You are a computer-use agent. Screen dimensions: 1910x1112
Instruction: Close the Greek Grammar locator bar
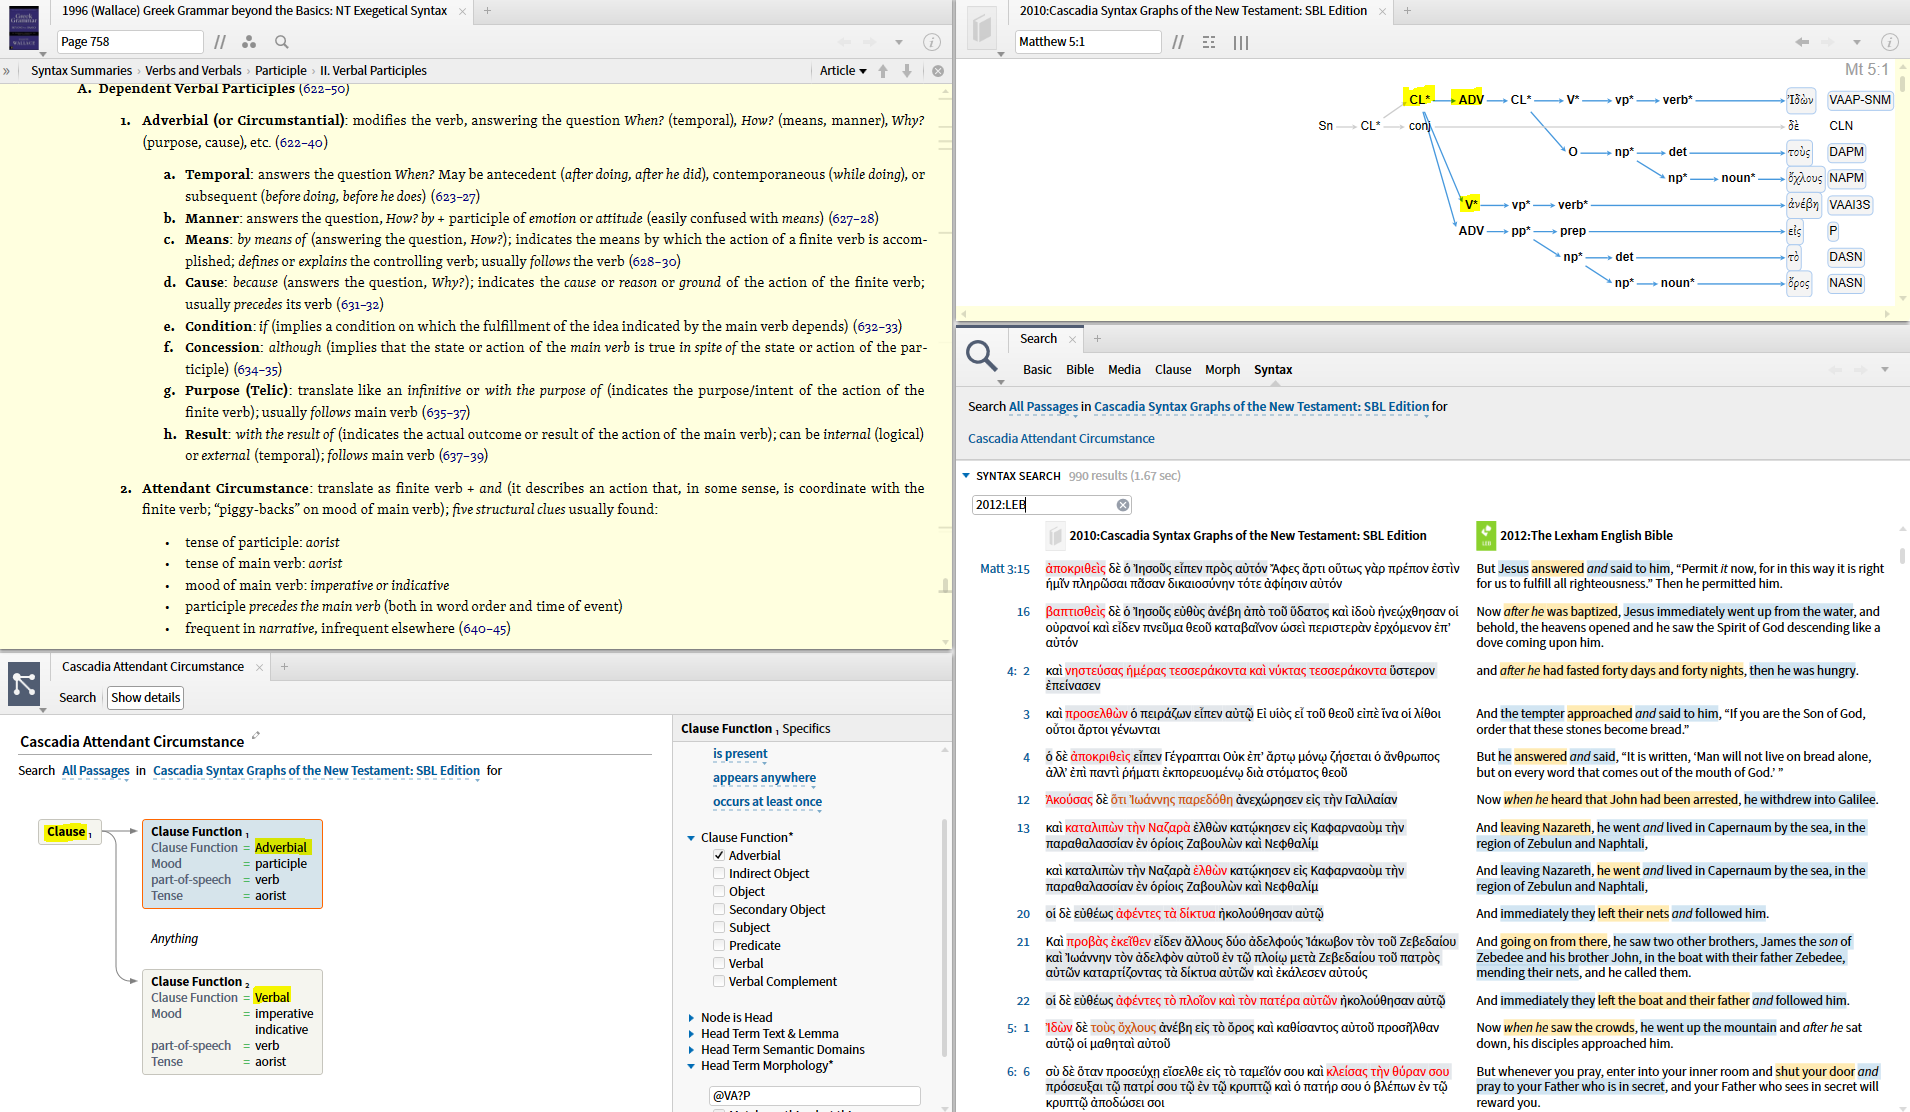click(938, 71)
